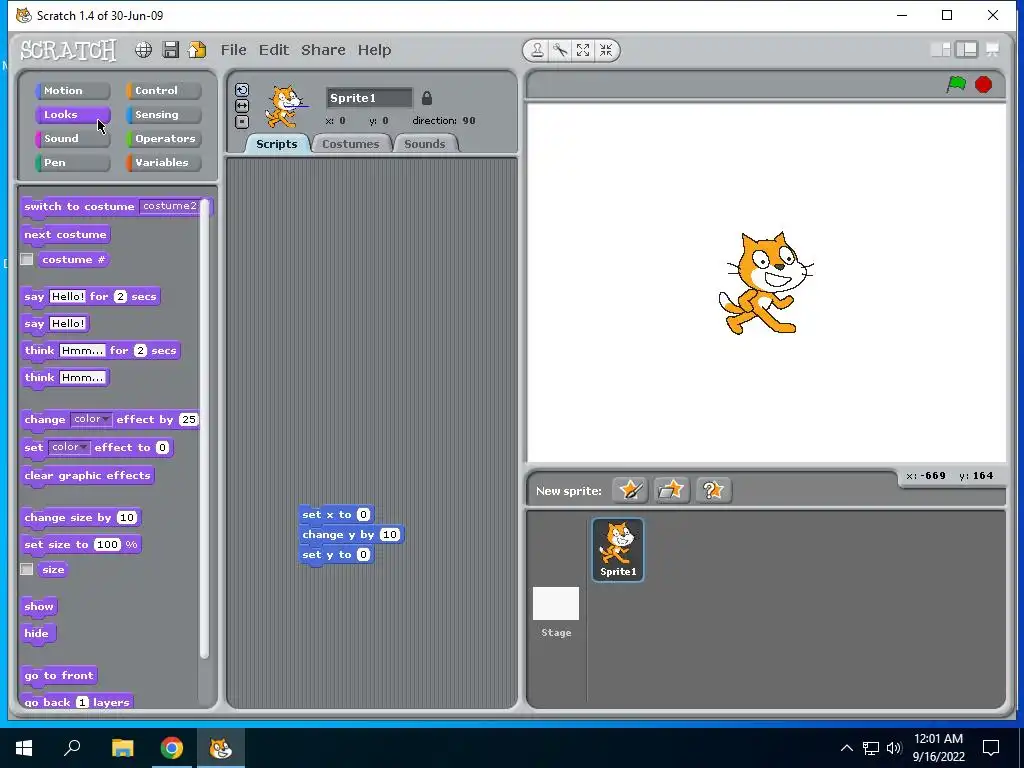Switch to small stage view
Viewport: 1024px width, 768px height.
(940, 50)
